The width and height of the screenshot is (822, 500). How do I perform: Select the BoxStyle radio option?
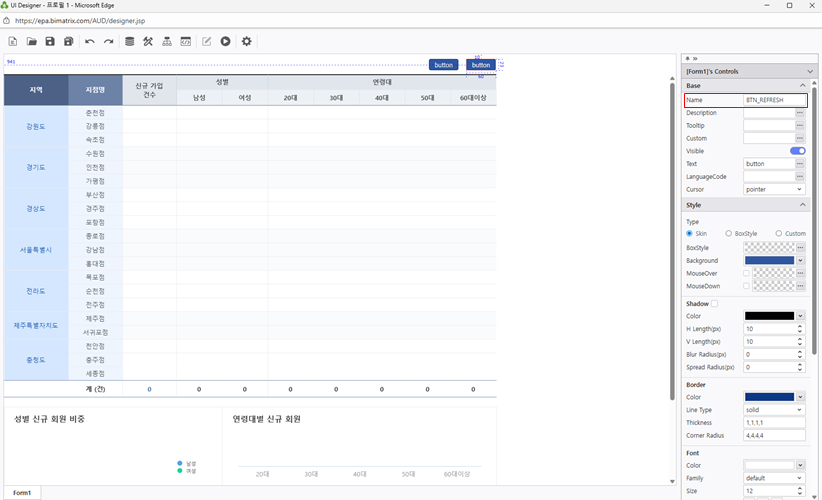(729, 233)
